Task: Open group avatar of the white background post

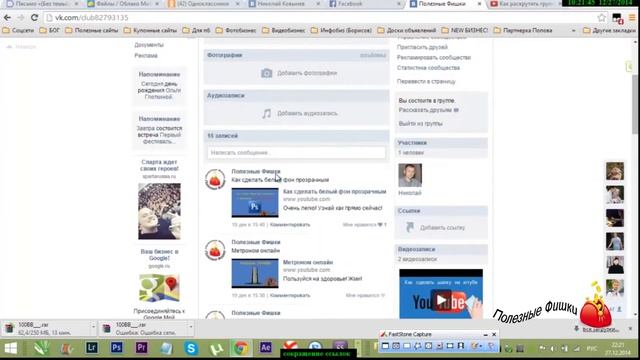Action: pyautogui.click(x=215, y=180)
